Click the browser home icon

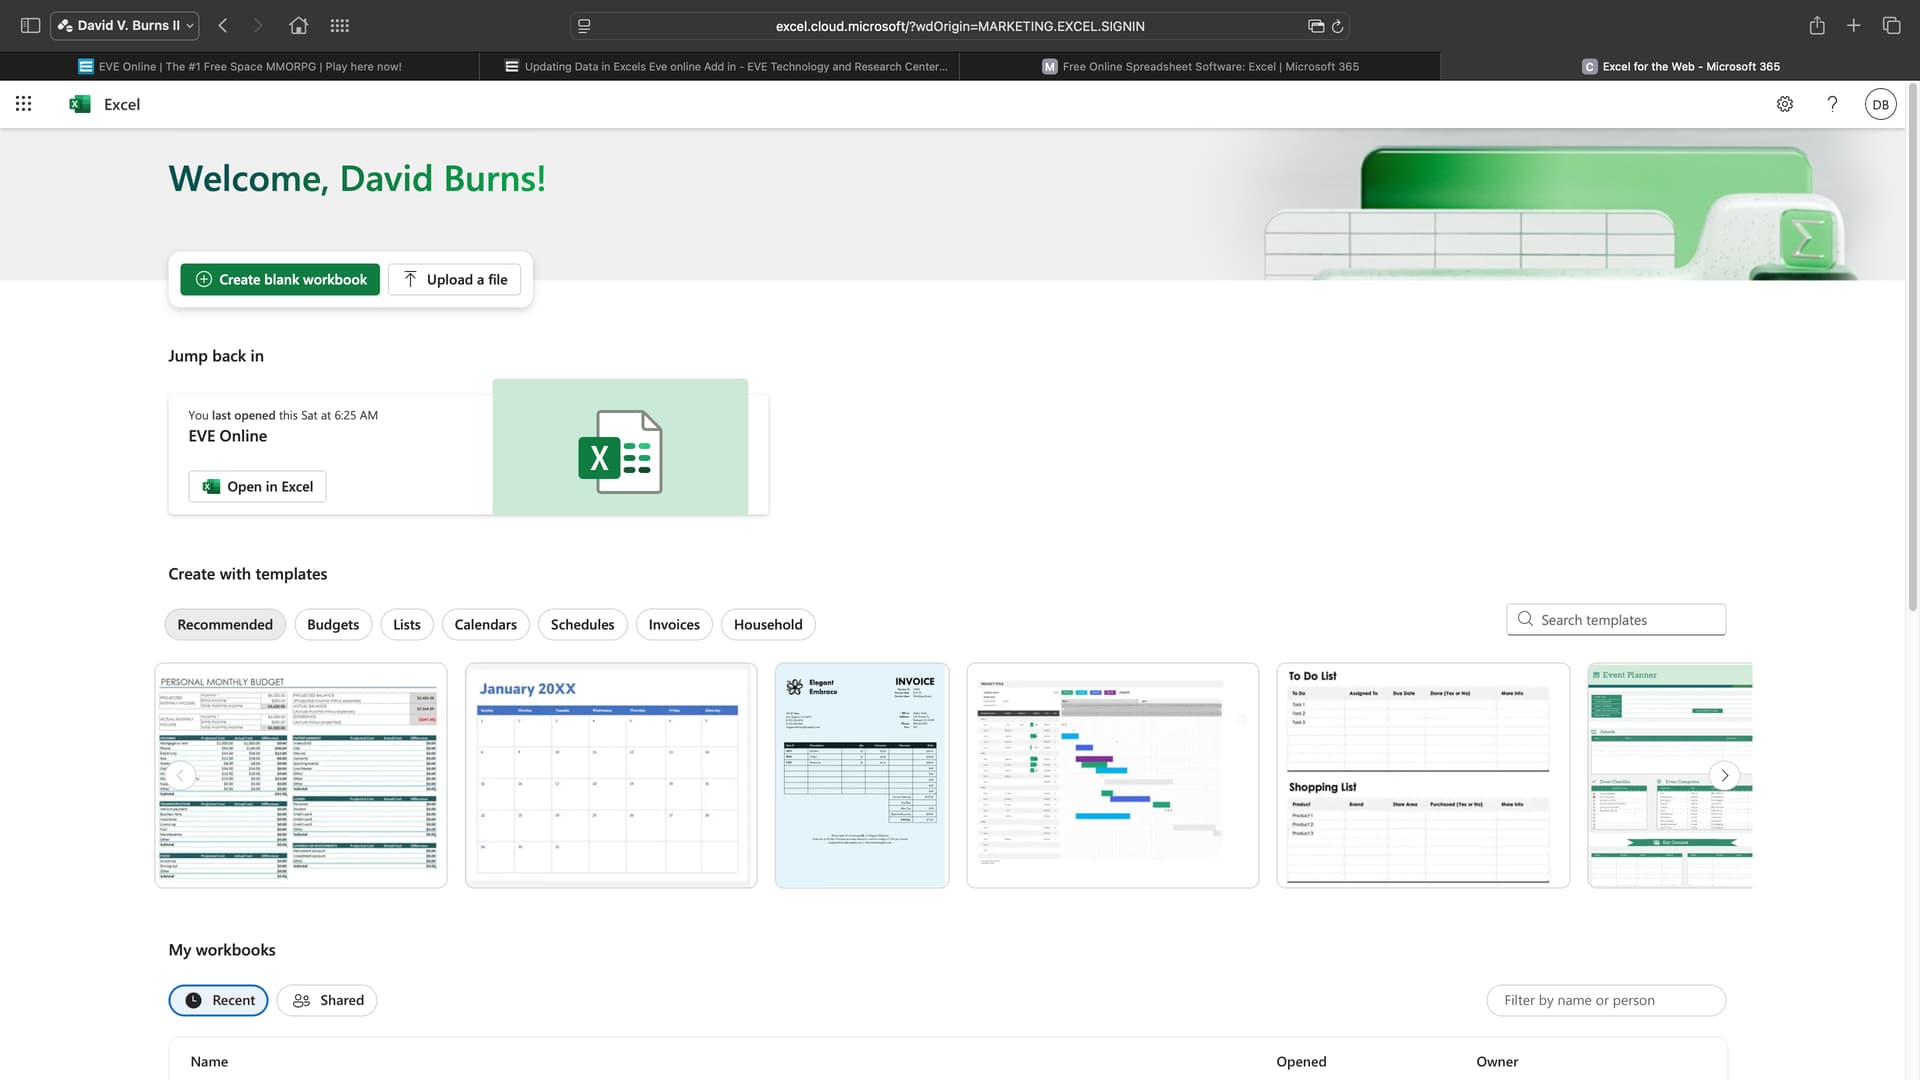coord(298,26)
